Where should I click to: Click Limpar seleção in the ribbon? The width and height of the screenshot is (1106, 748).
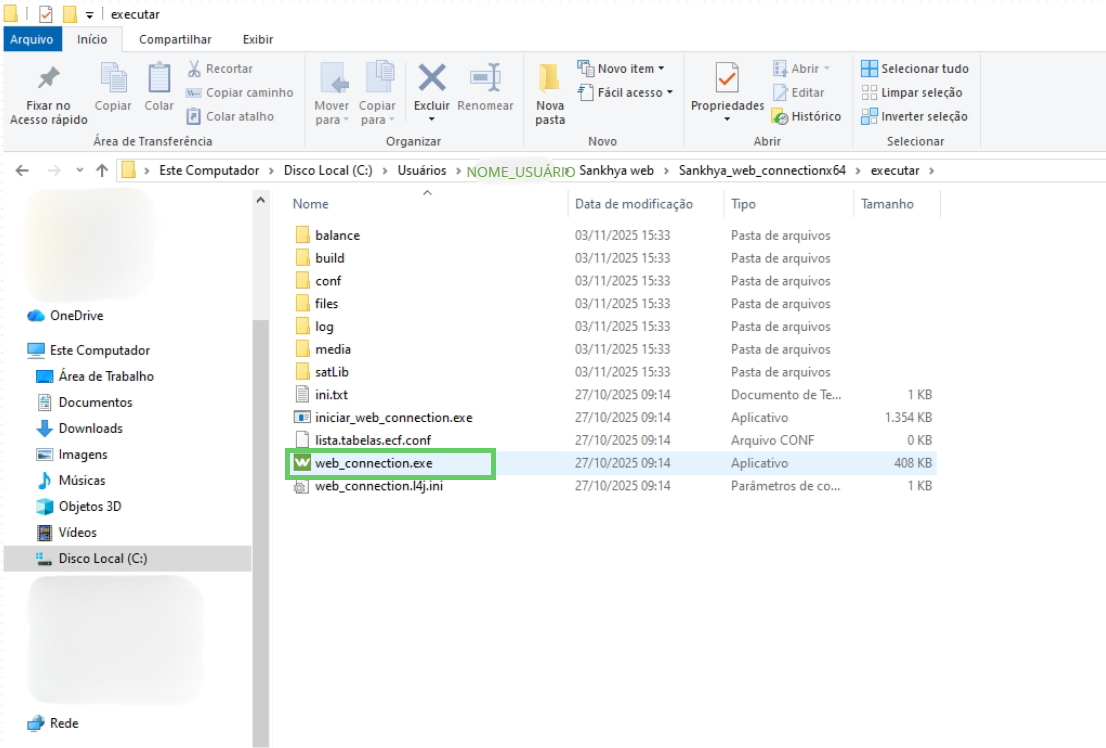point(911,92)
